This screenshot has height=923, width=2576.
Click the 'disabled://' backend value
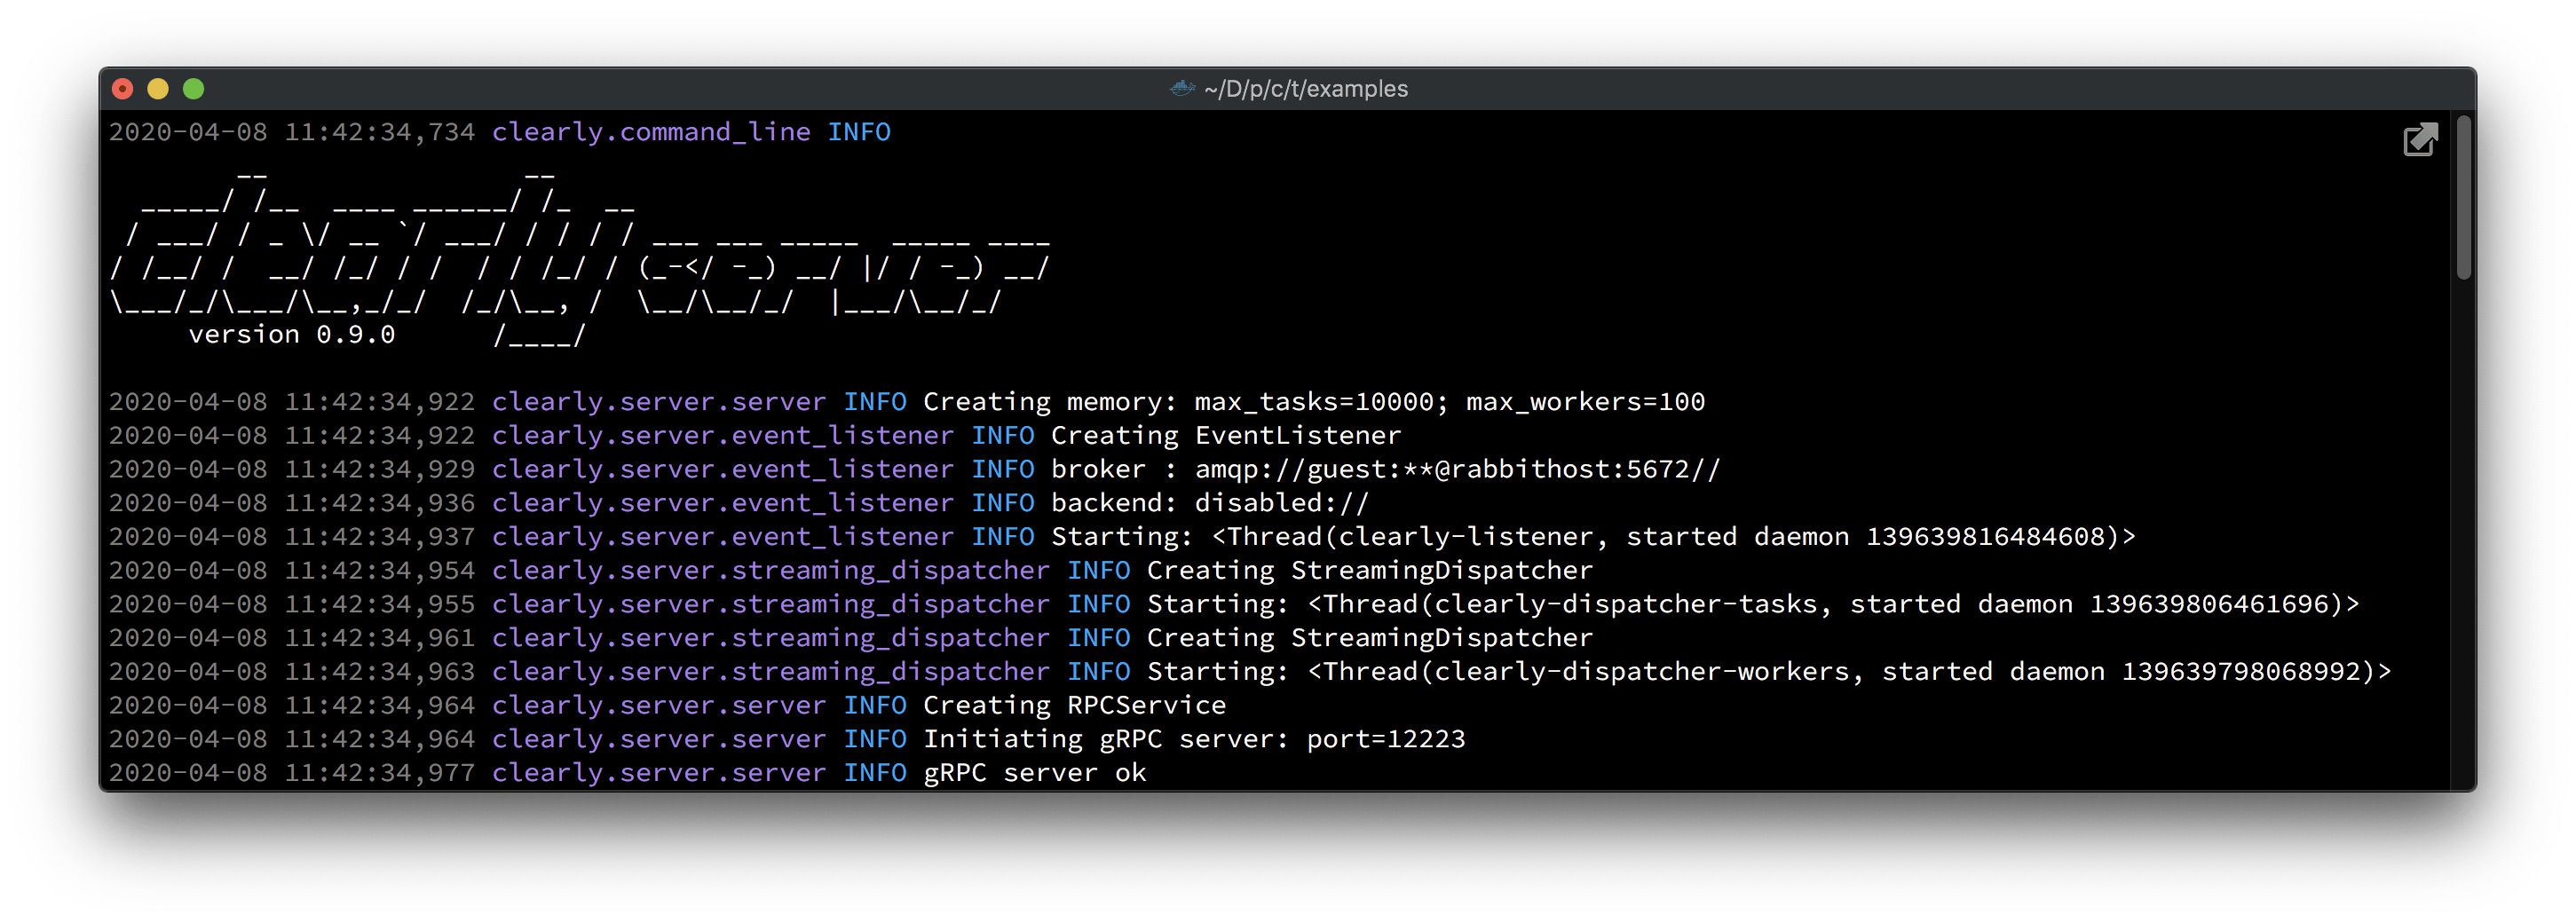[1282, 503]
